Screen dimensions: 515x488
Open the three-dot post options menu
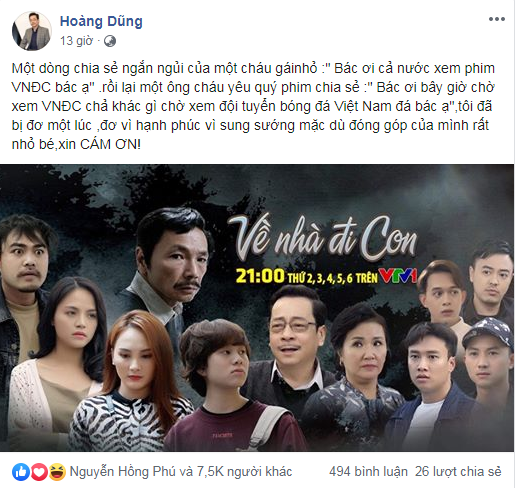click(x=497, y=19)
